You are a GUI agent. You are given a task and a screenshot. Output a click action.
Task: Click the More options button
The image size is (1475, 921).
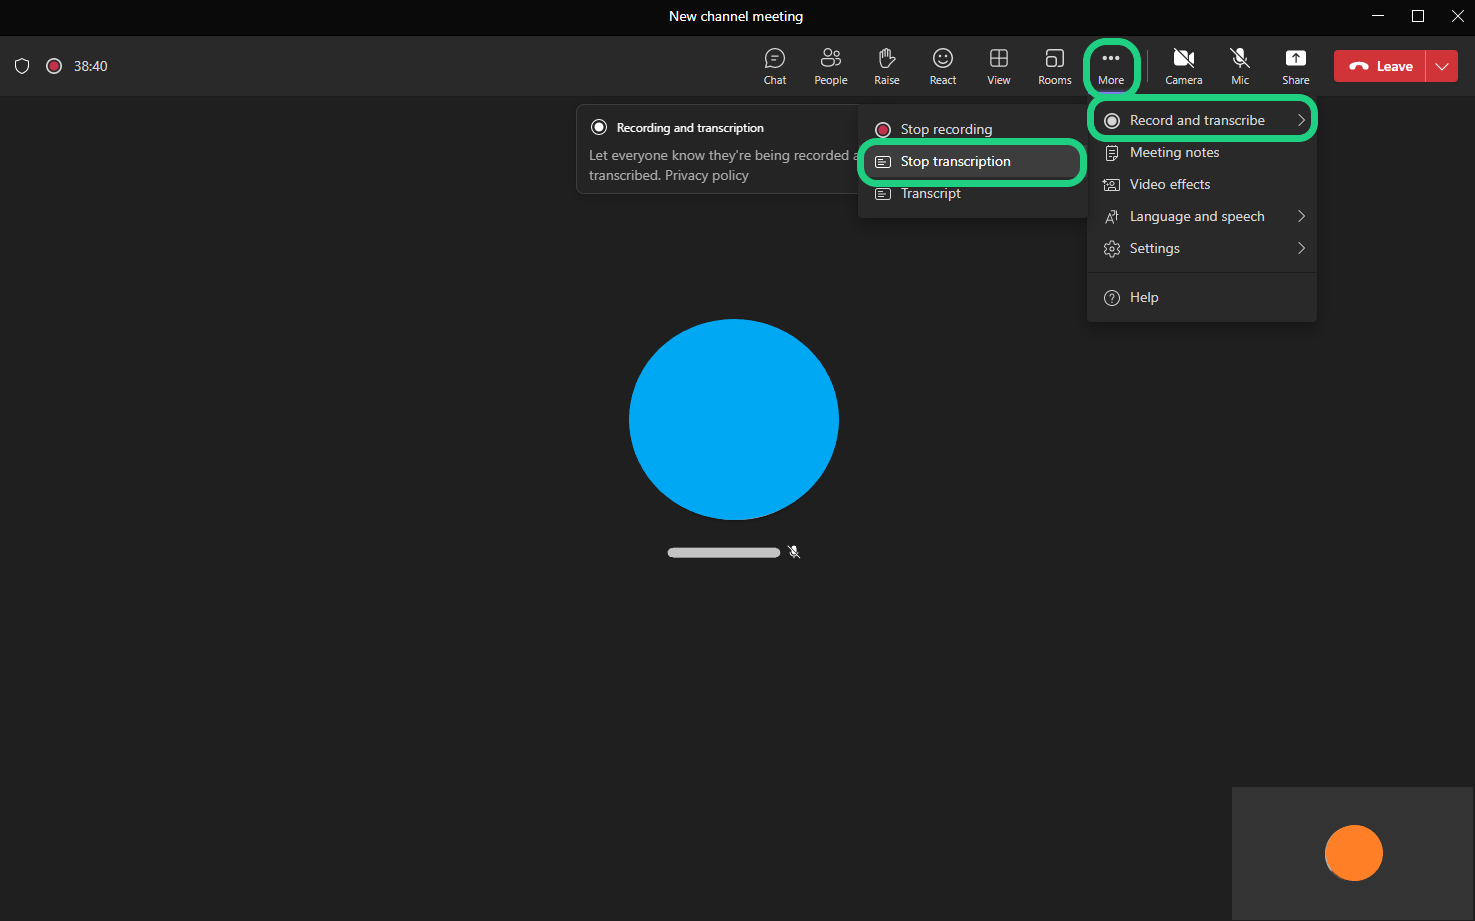pyautogui.click(x=1110, y=66)
